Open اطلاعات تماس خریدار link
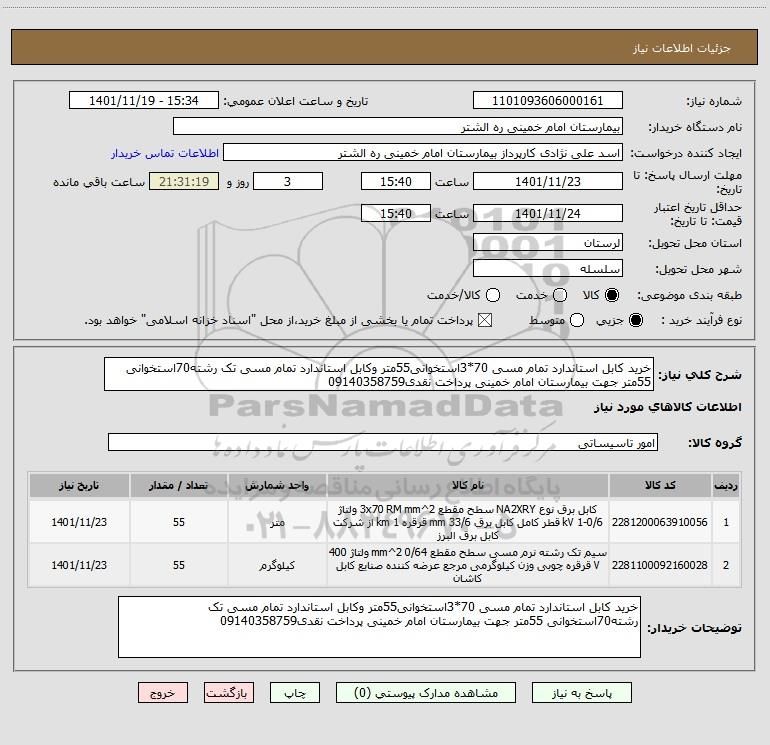 (165, 153)
